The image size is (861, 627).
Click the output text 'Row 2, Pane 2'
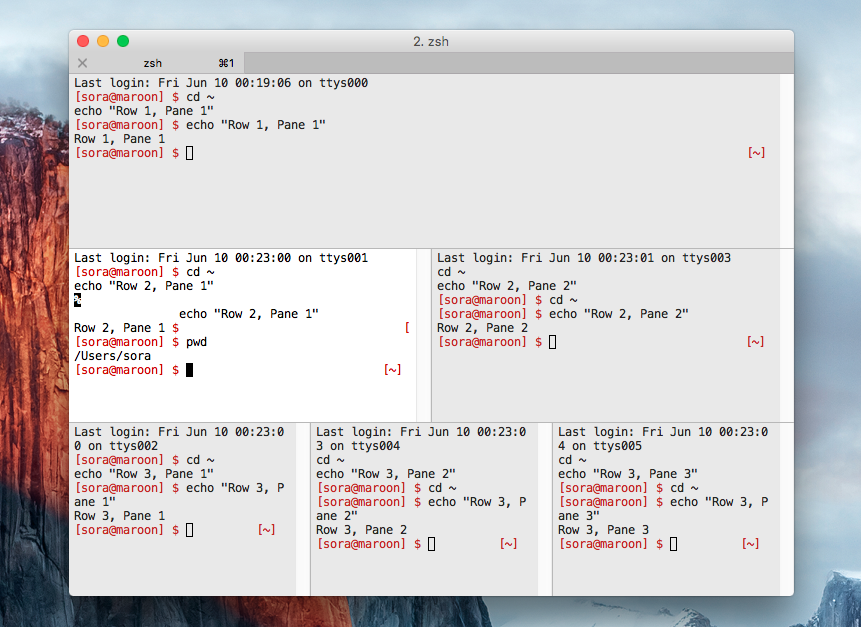click(x=482, y=328)
